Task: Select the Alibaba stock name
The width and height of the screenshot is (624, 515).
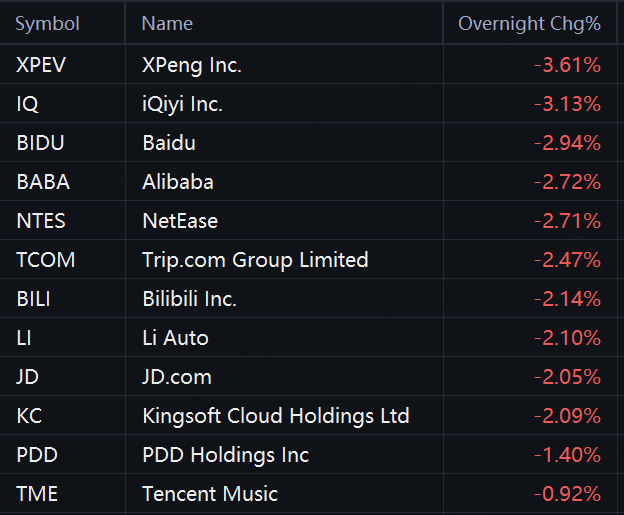Action: (x=178, y=182)
